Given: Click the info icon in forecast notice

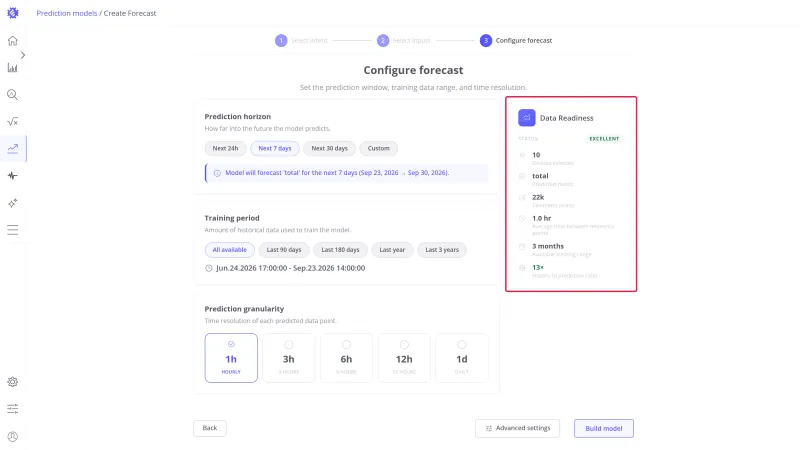Looking at the screenshot, I should pos(217,173).
